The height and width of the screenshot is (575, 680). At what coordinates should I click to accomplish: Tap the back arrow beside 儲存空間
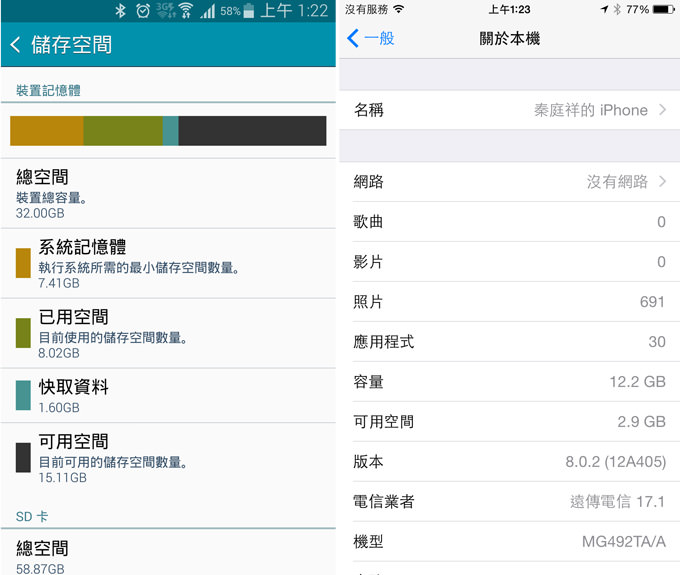click(x=15, y=45)
